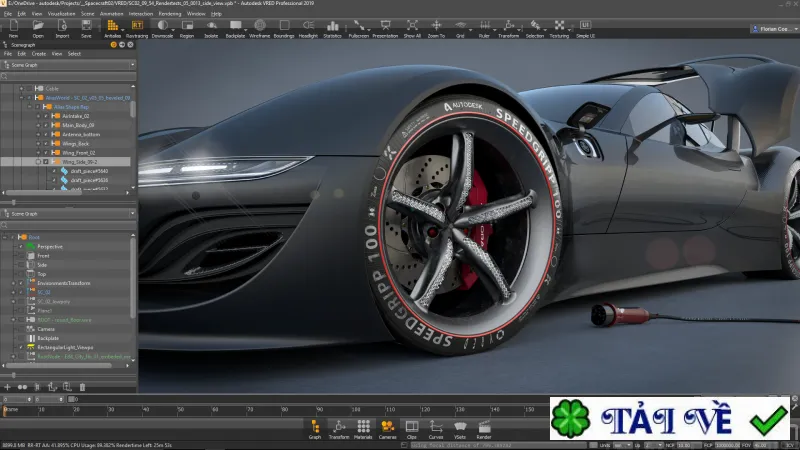The width and height of the screenshot is (800, 450).
Task: Toggle checkbox of EnvironmentsTransform node
Action: [x=21, y=283]
